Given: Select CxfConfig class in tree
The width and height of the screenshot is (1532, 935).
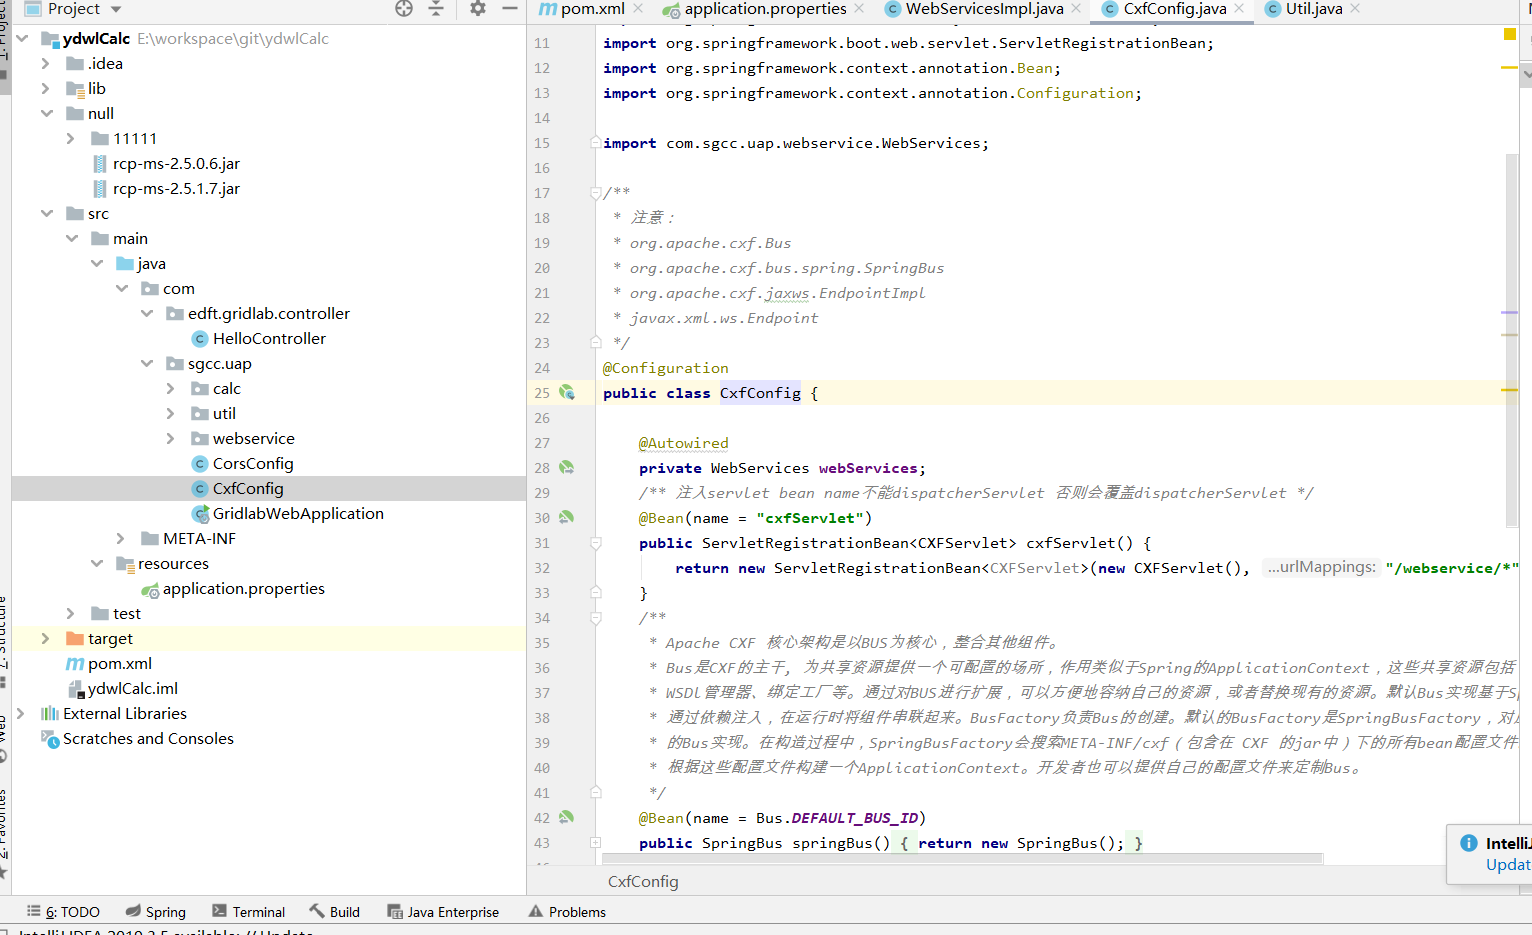Looking at the screenshot, I should pyautogui.click(x=248, y=489).
